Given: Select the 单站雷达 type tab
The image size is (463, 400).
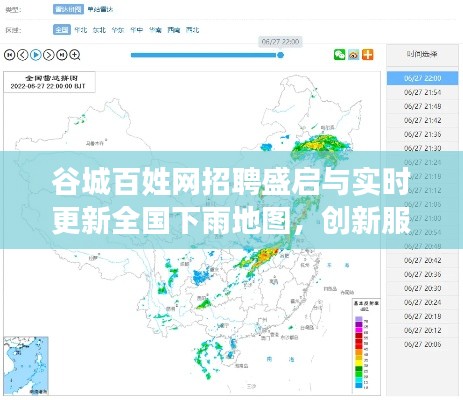Looking at the screenshot, I should [x=100, y=9].
